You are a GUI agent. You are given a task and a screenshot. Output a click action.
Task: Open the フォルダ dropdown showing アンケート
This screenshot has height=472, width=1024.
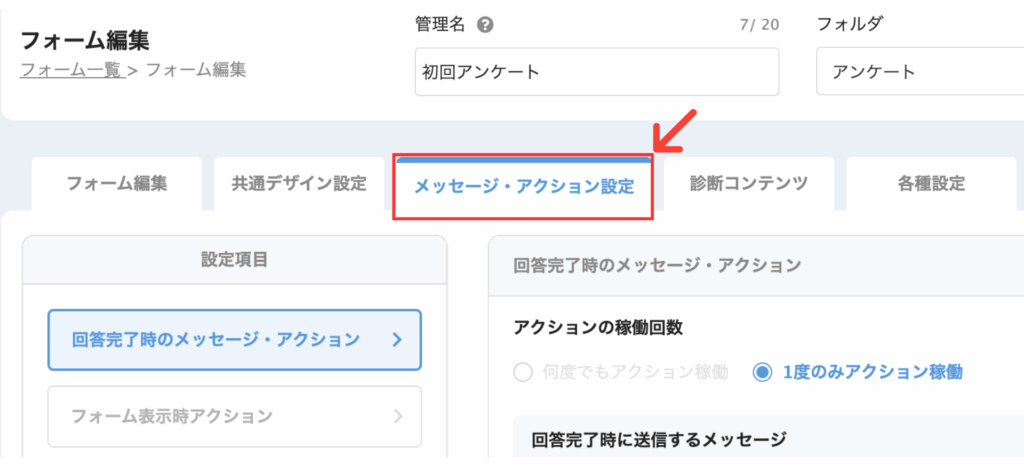tap(920, 72)
